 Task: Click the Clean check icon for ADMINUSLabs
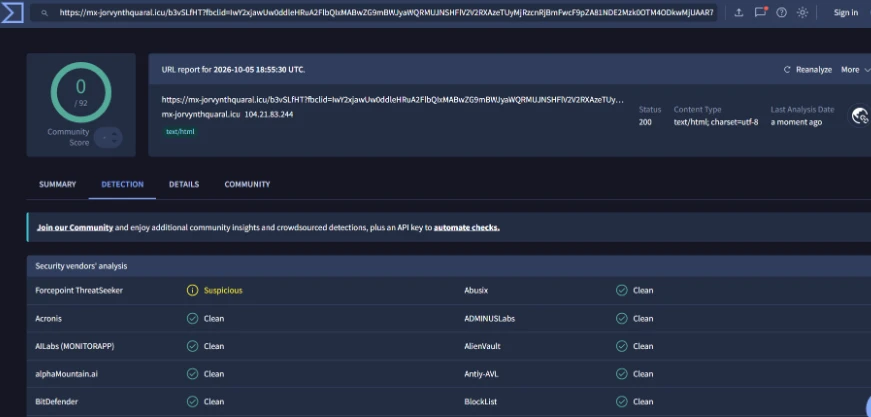[622, 319]
